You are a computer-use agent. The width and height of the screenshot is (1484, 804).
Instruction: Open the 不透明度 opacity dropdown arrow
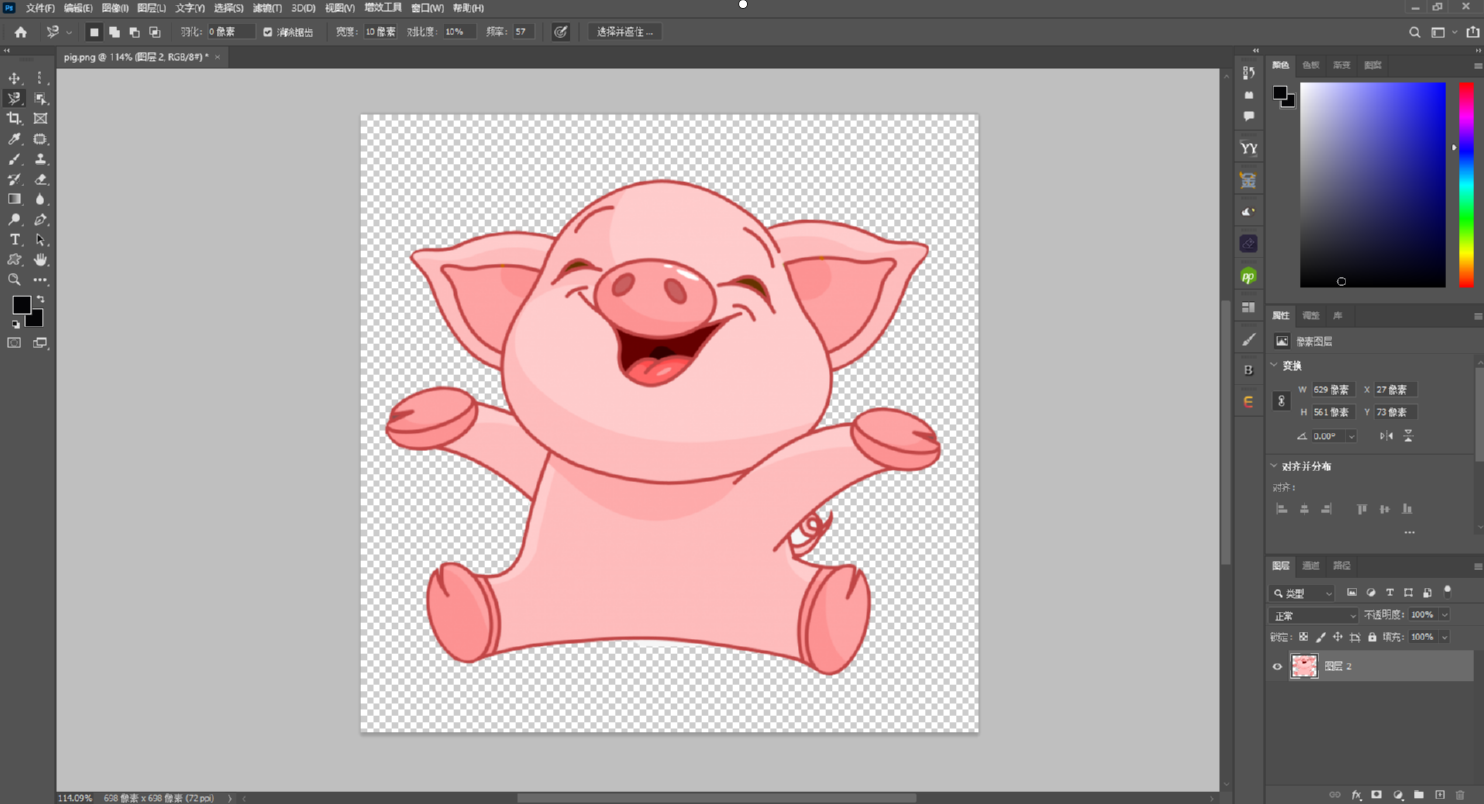coord(1444,615)
